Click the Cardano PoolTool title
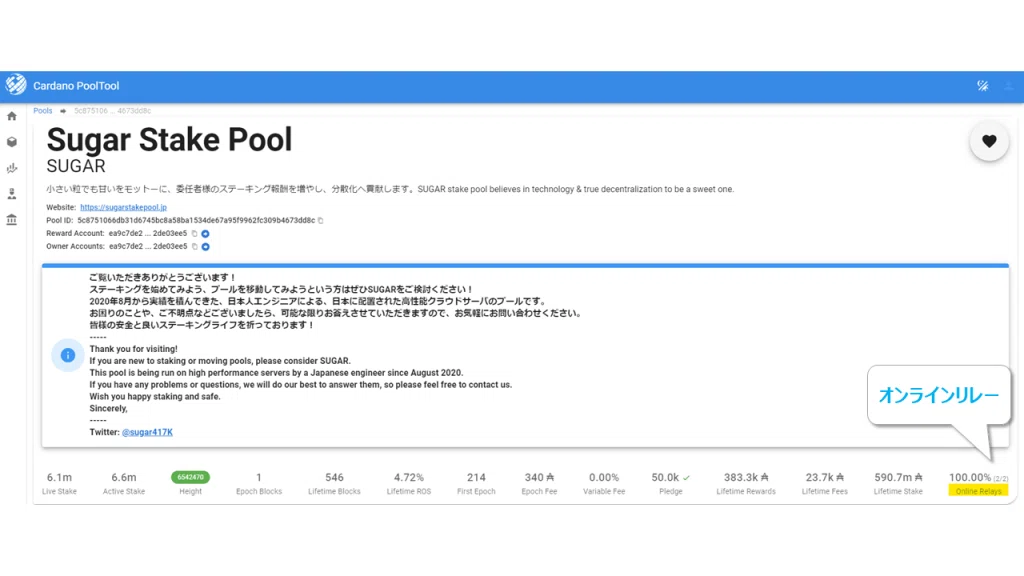1024x576 pixels. pos(76,86)
